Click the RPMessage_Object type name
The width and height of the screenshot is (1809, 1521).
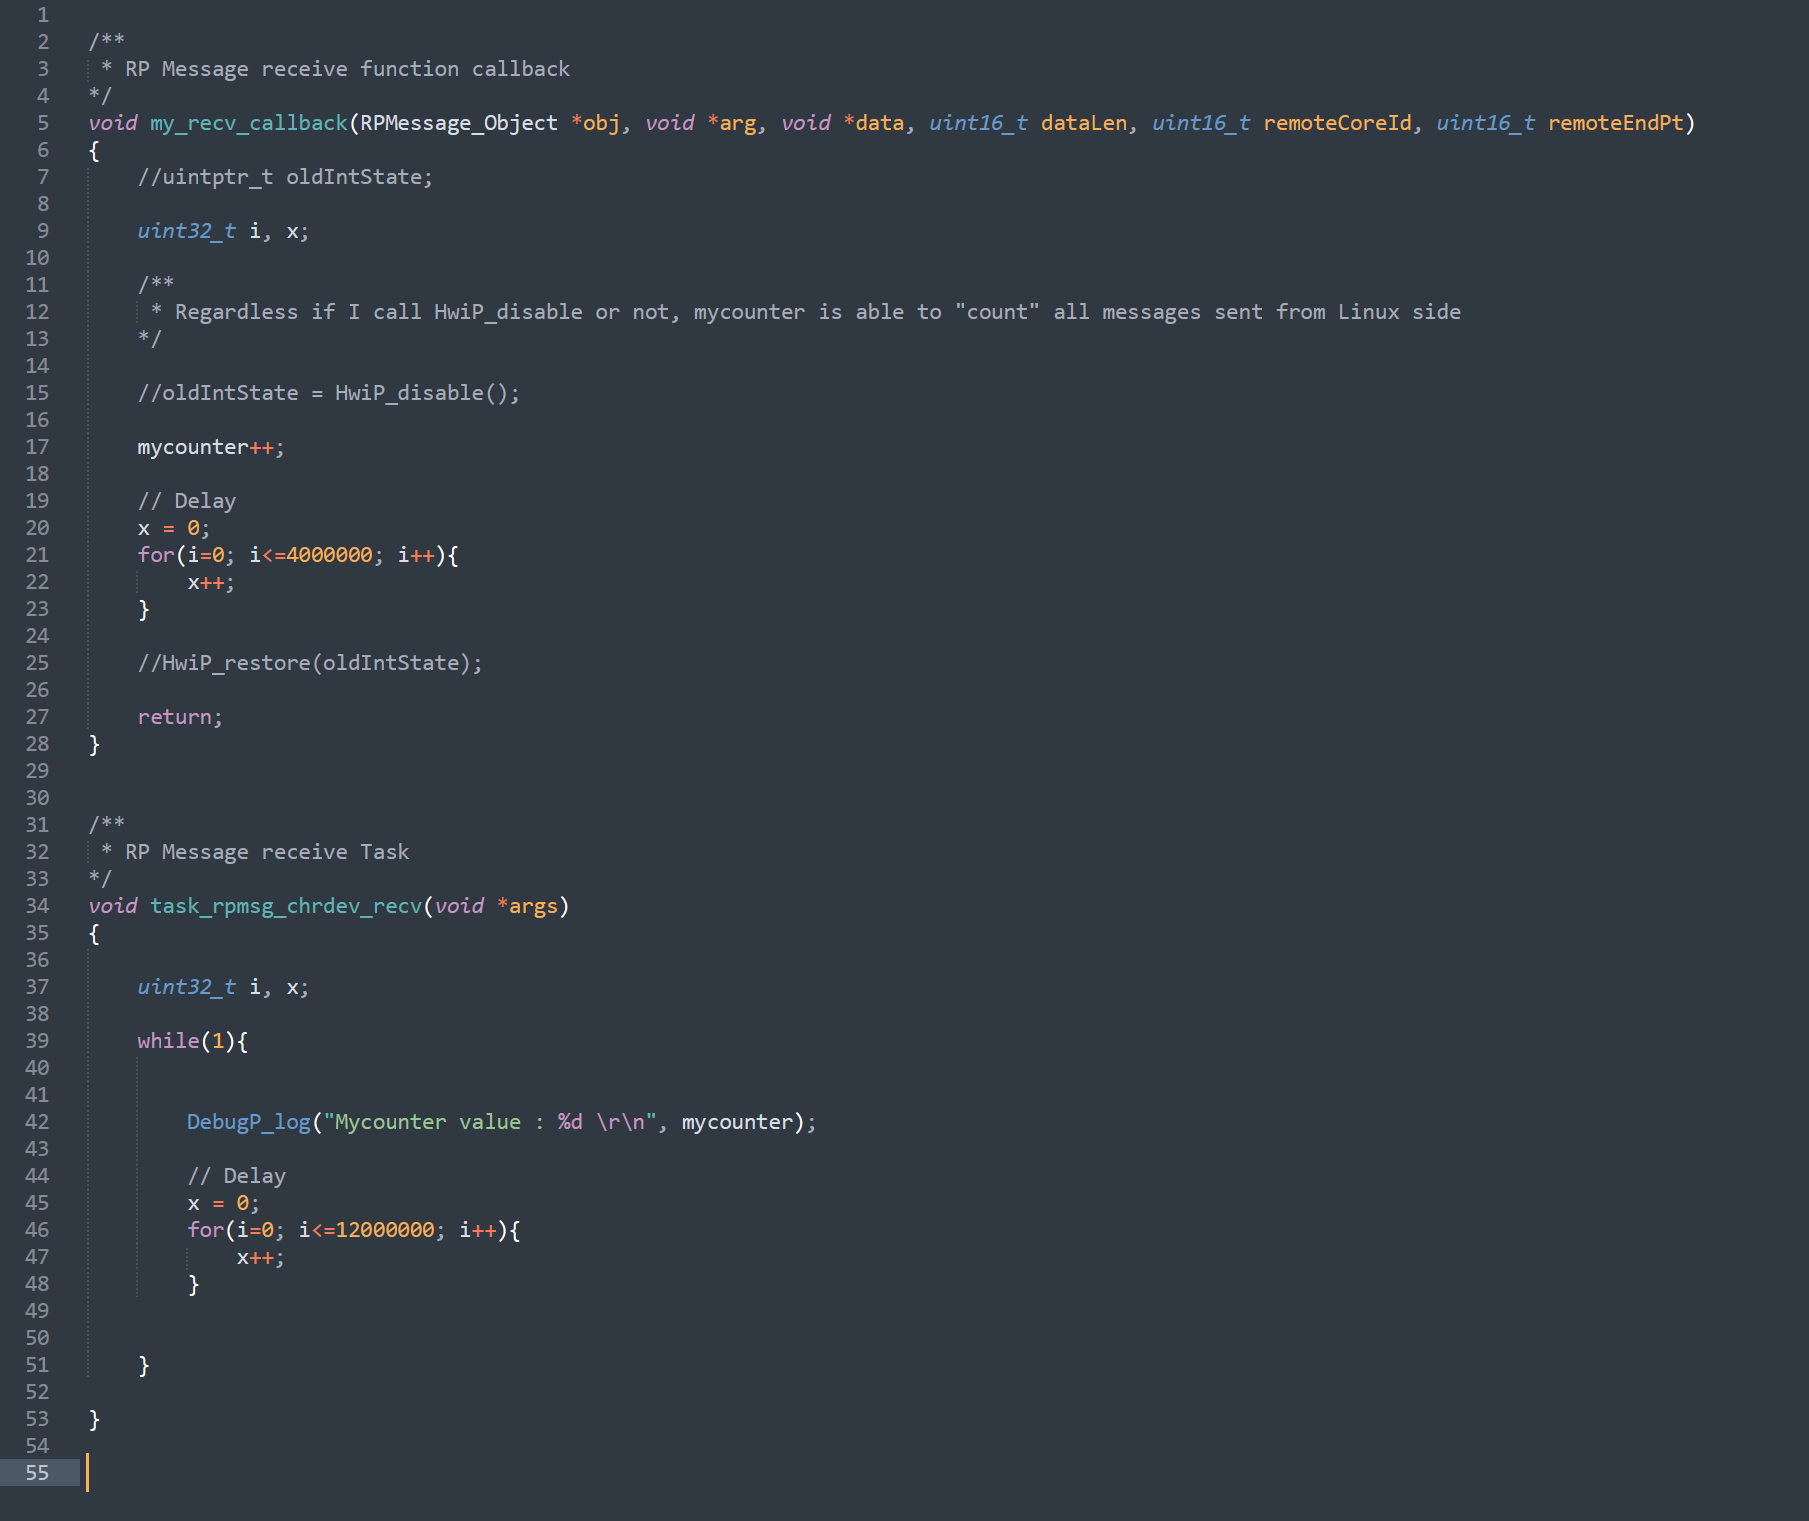(x=458, y=122)
